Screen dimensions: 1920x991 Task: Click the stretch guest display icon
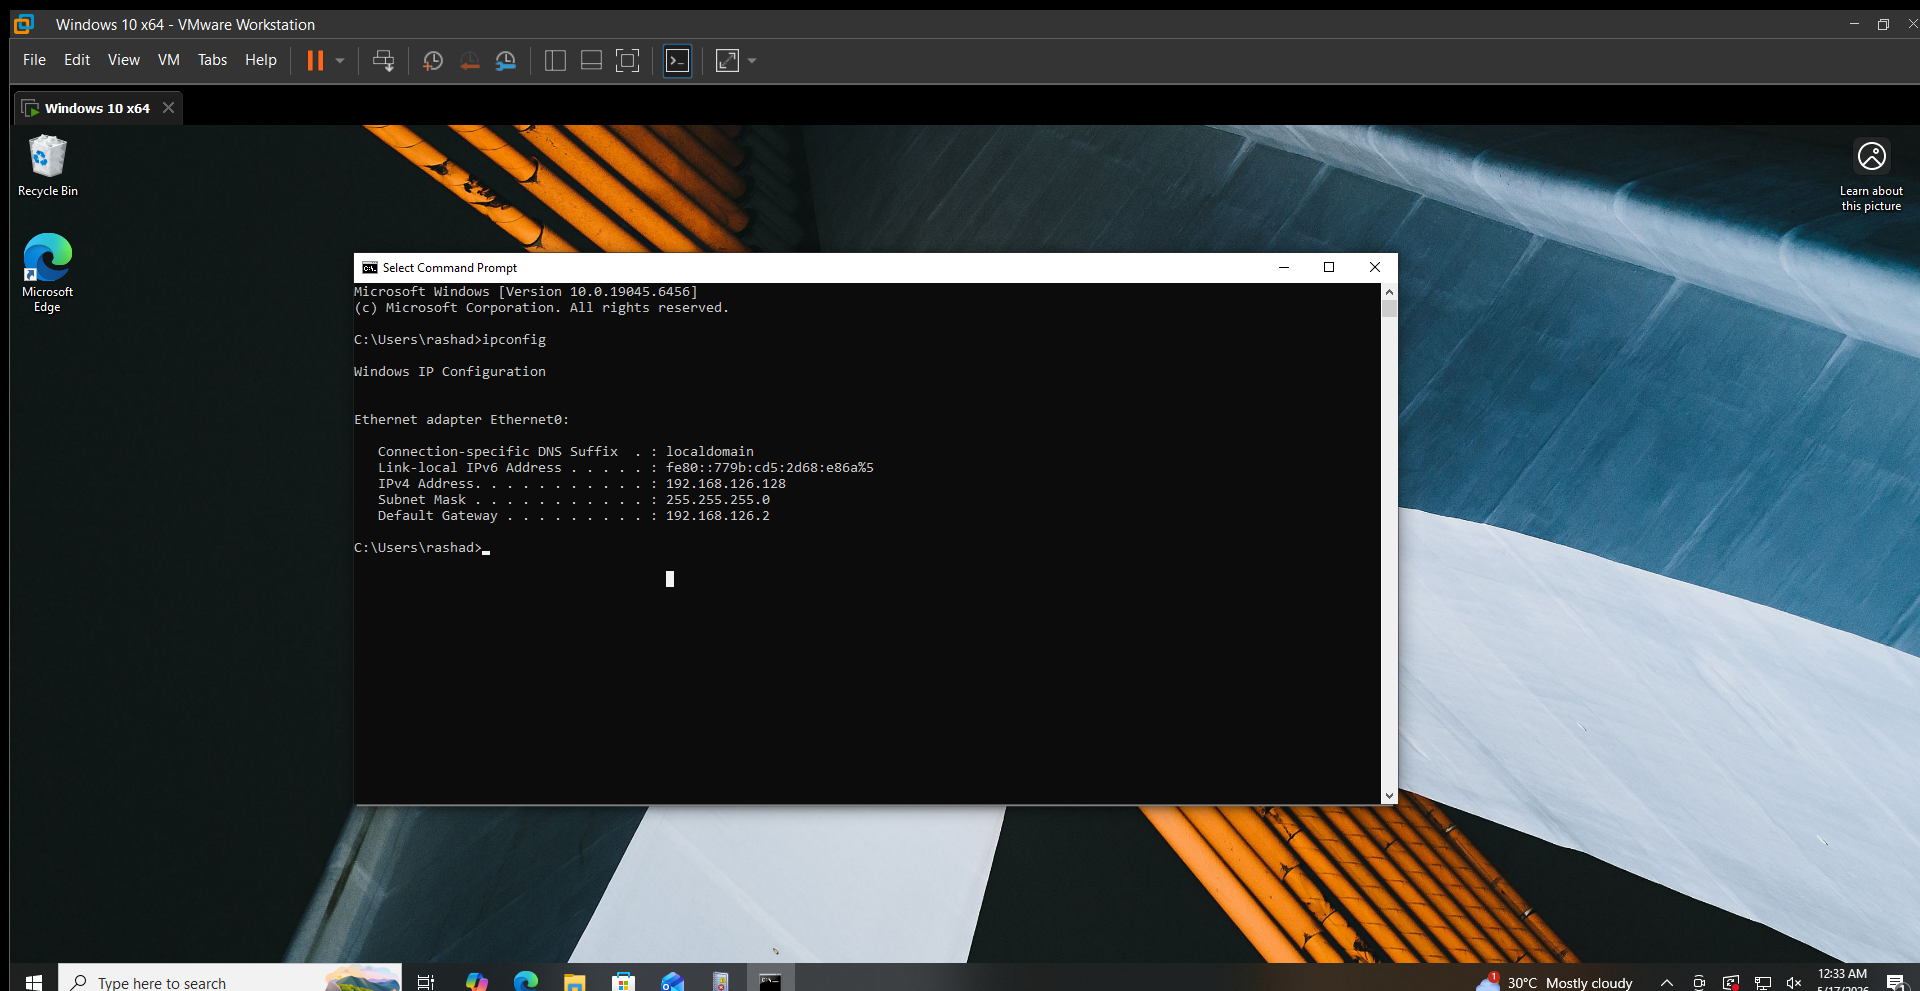tap(728, 61)
